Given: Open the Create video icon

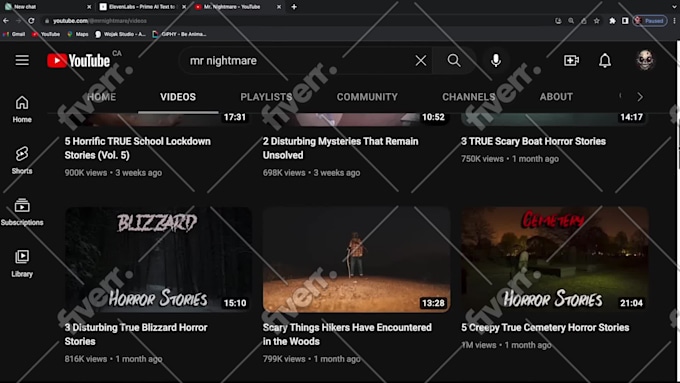Looking at the screenshot, I should (571, 61).
